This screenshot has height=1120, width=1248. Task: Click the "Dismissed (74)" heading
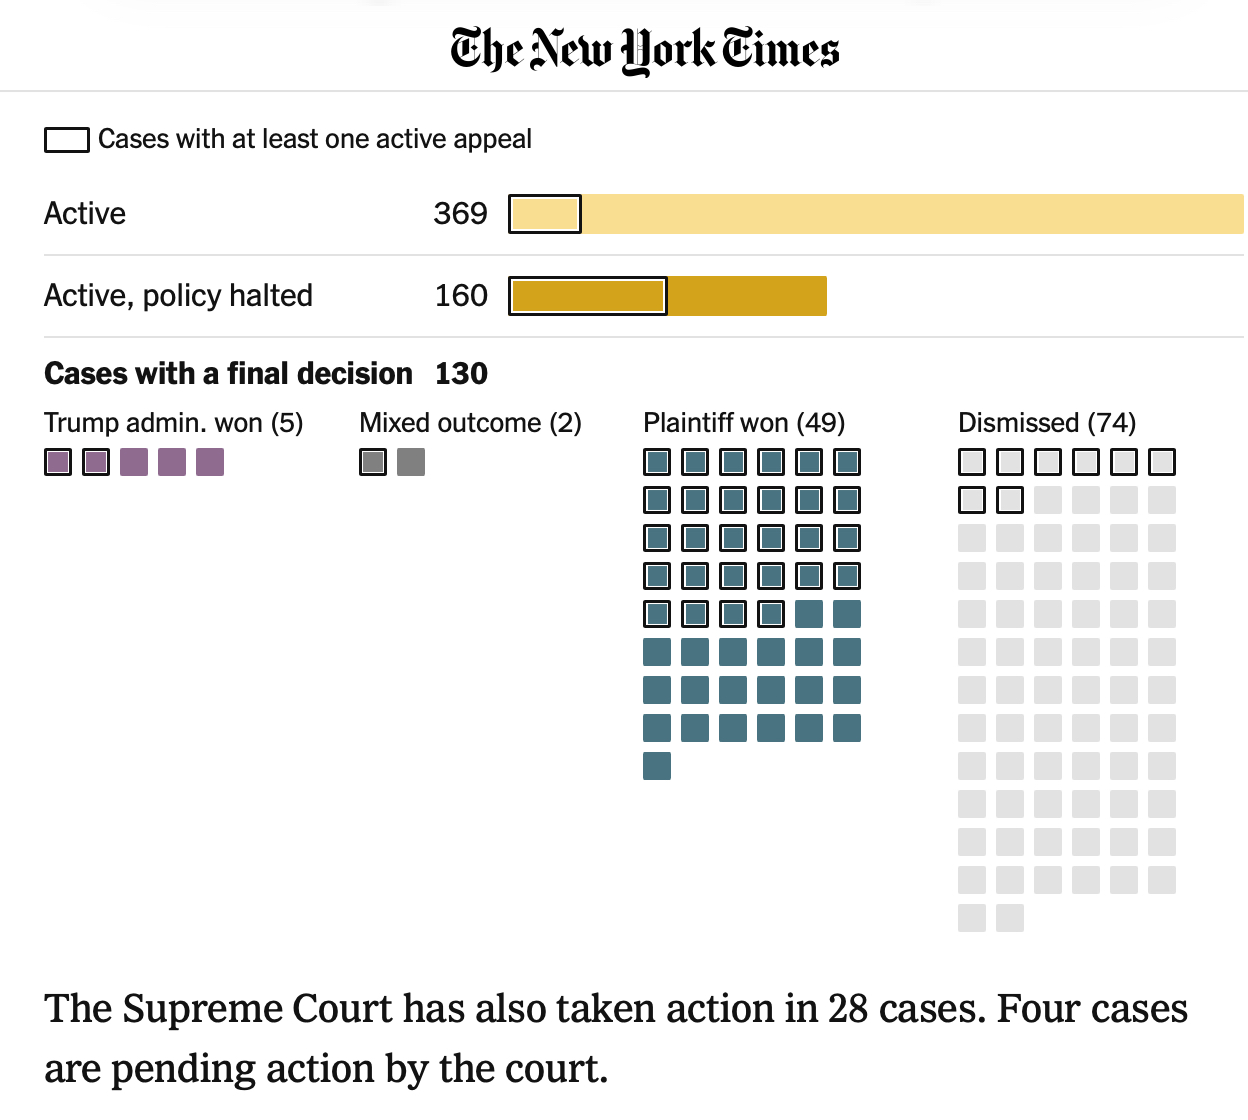tap(1047, 423)
